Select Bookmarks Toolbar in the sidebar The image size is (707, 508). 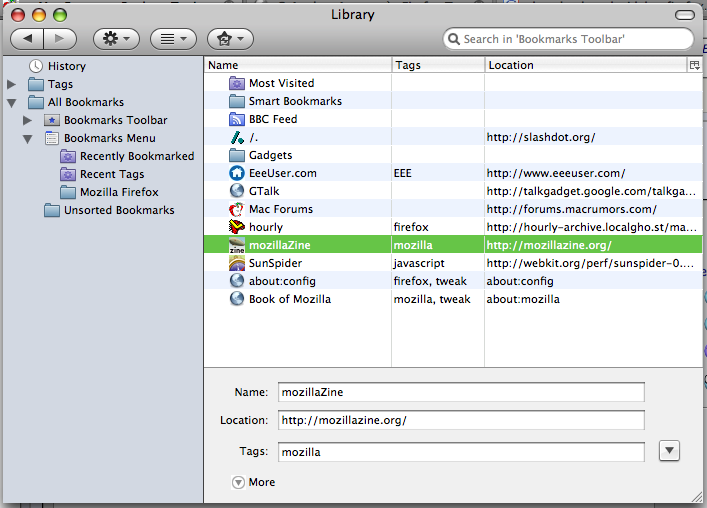tap(115, 120)
